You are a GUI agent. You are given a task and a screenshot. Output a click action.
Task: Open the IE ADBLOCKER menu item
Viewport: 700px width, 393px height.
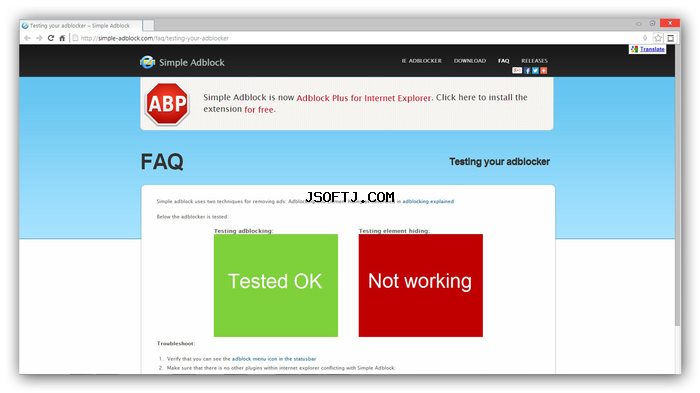pos(421,61)
